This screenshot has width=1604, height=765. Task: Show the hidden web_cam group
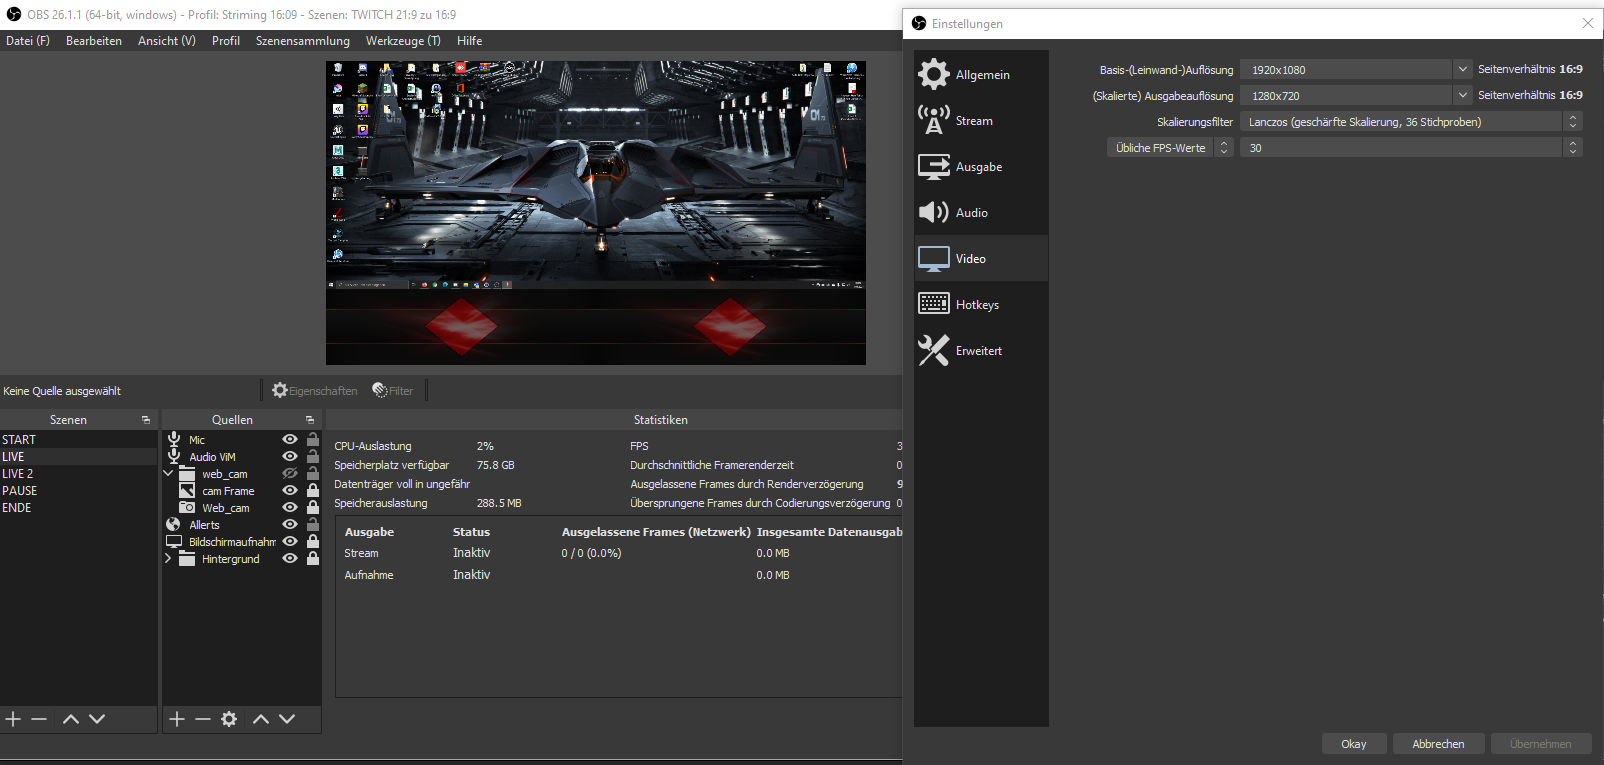pyautogui.click(x=290, y=474)
